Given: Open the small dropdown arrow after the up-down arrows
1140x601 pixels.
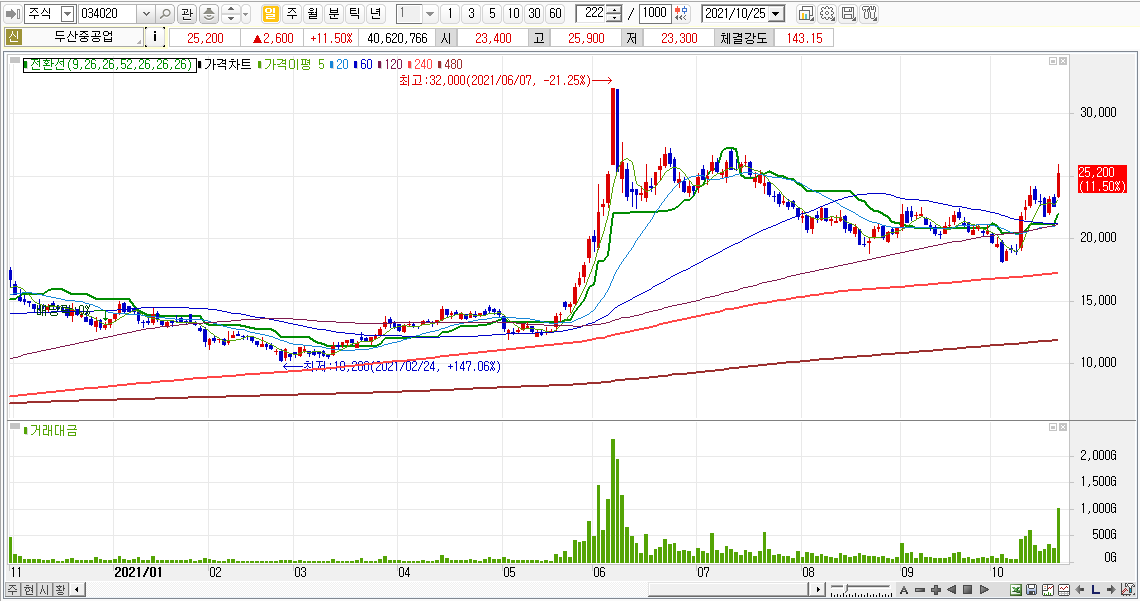Looking at the screenshot, I should point(246,13).
